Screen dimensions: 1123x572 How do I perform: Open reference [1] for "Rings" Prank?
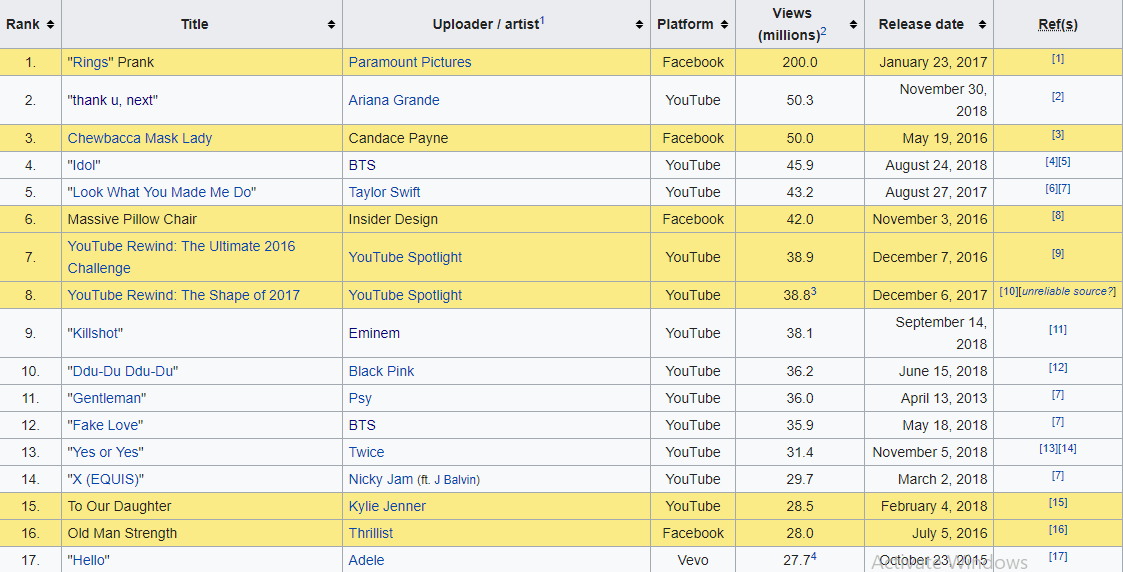[1058, 59]
